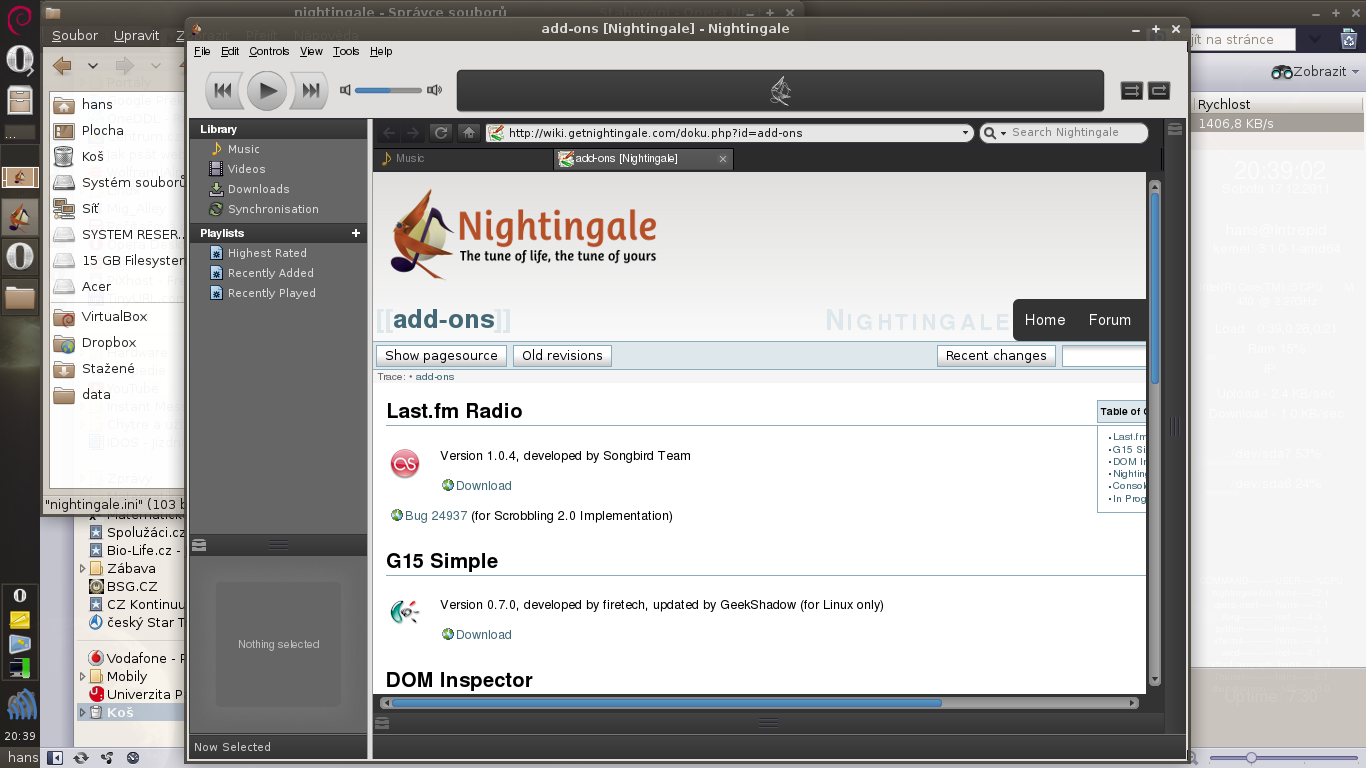Open the Upravit menu in file manager

tap(137, 35)
